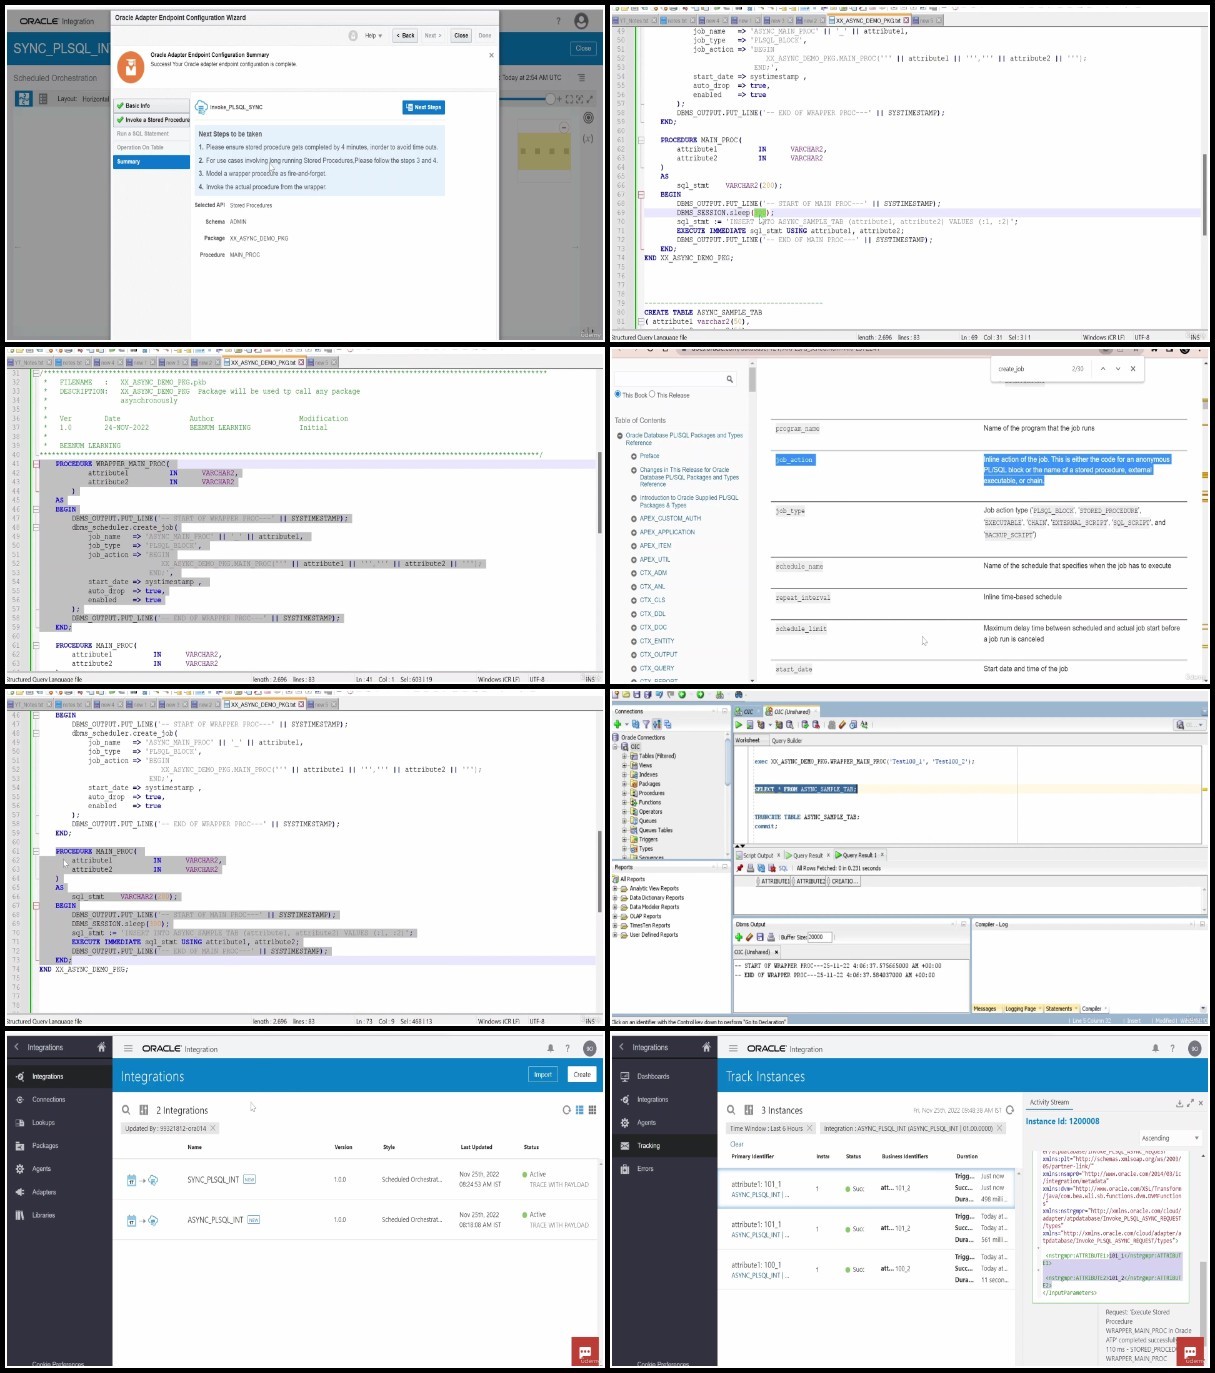Screen dimensions: 1215x1373
Task: Close the create_job find bar
Action: pos(1133,369)
